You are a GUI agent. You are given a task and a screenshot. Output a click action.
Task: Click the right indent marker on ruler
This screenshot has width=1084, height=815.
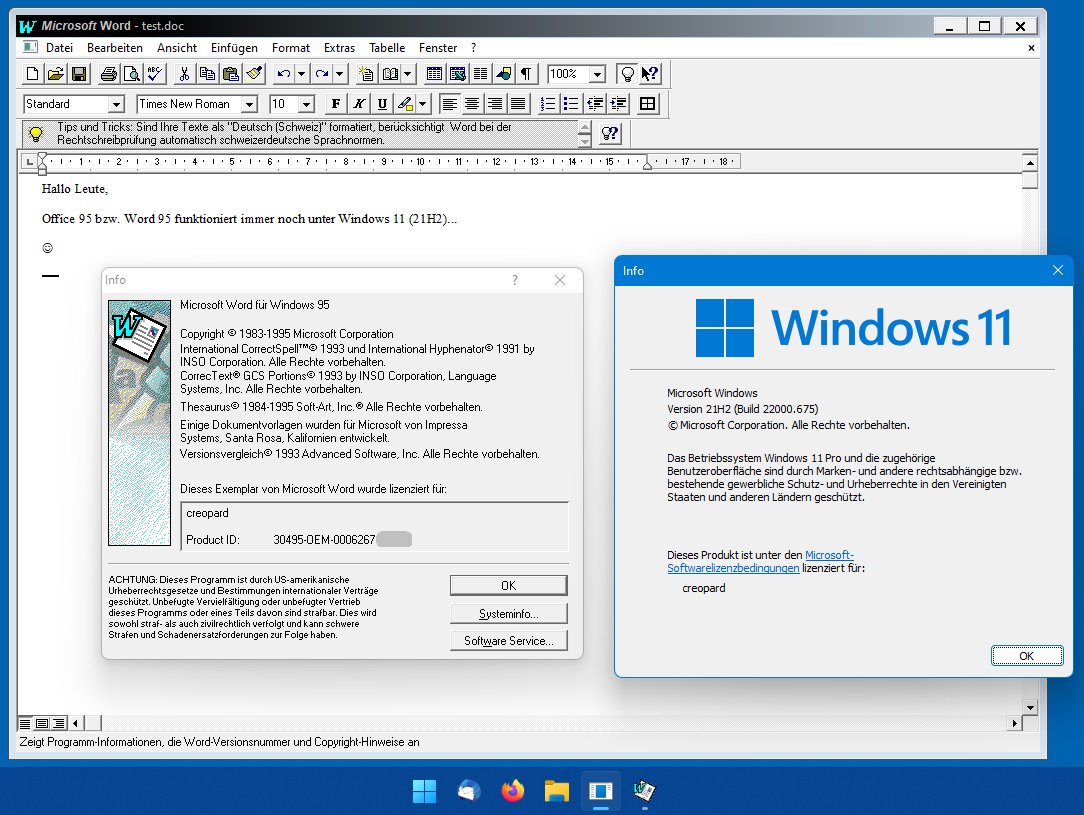[x=647, y=164]
